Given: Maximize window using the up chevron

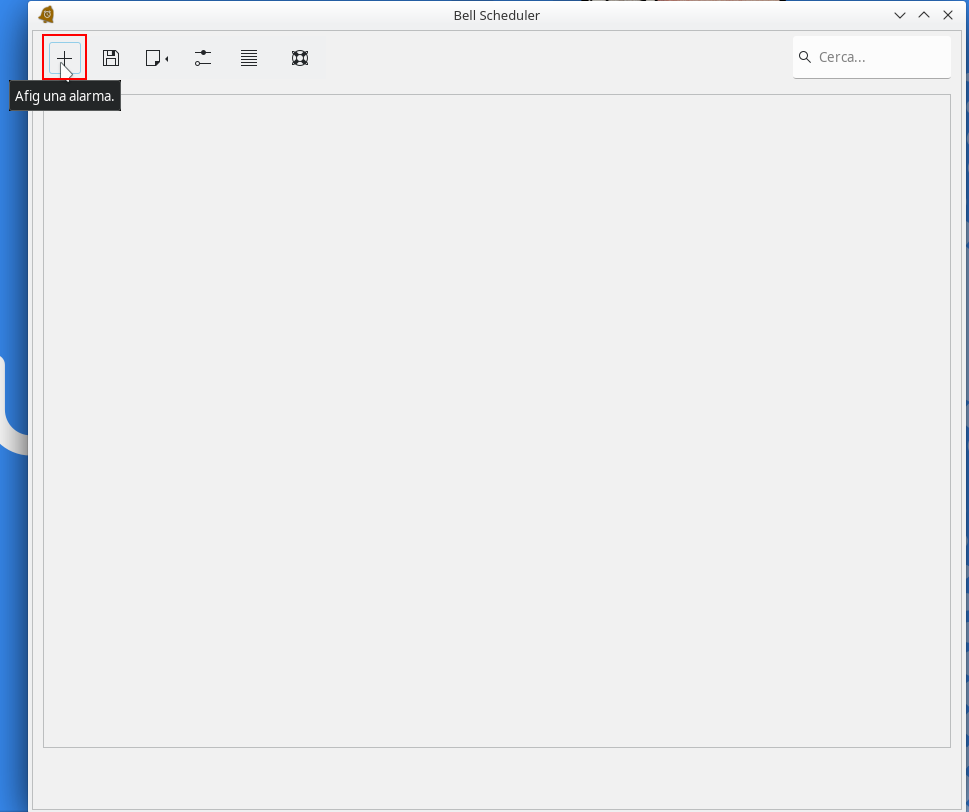Looking at the screenshot, I should [924, 15].
